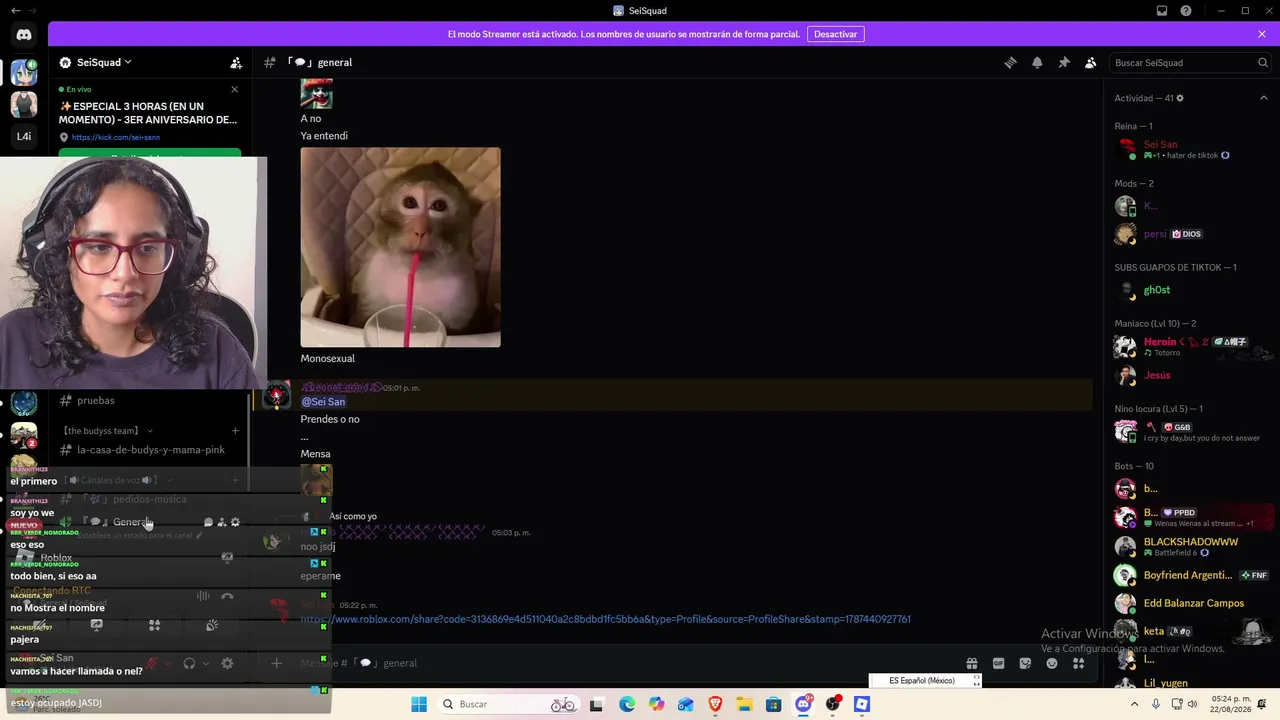Open General voice channel settings gear
Image resolution: width=1280 pixels, height=720 pixels.
click(x=235, y=522)
